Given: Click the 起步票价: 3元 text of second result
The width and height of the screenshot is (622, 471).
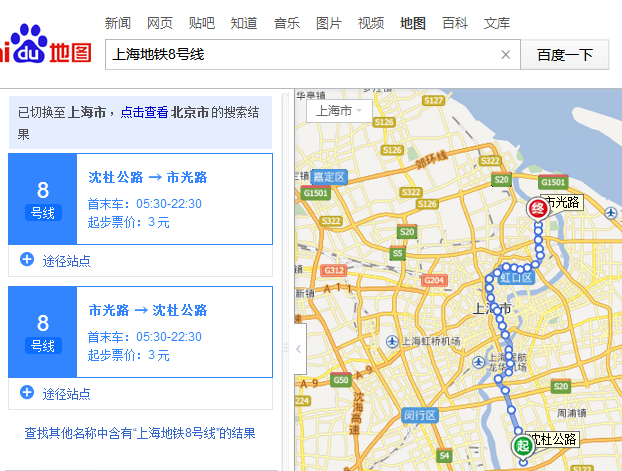Looking at the screenshot, I should click(129, 355).
